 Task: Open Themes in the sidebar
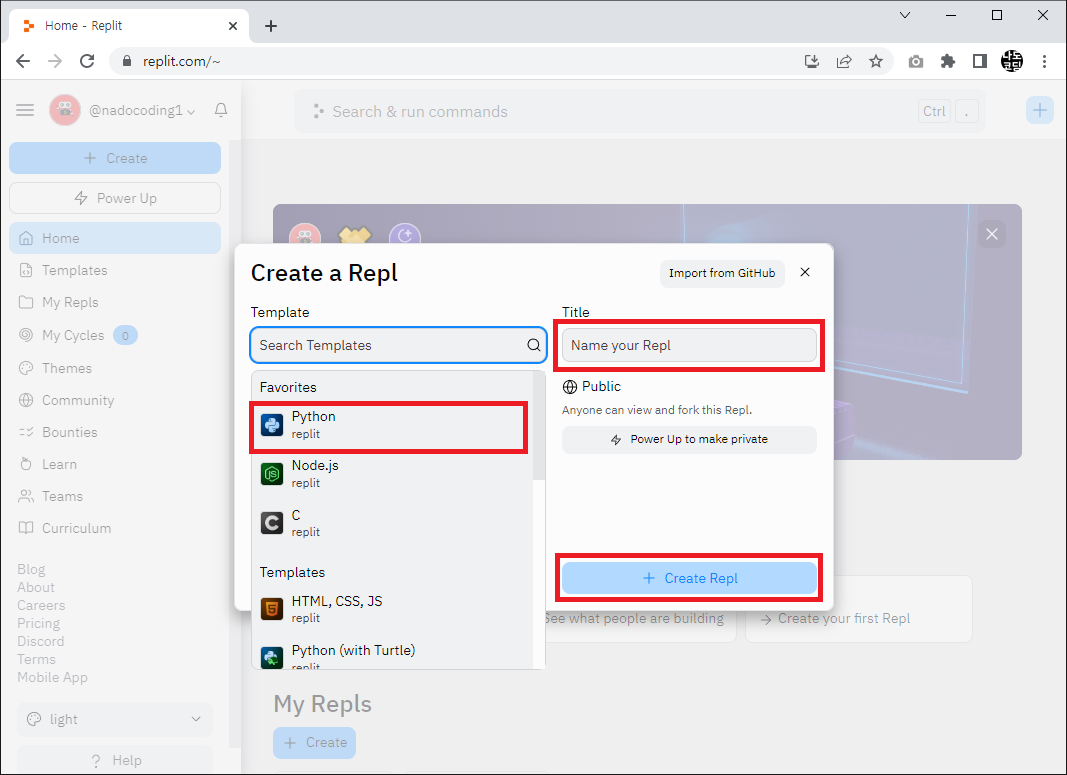(x=115, y=368)
